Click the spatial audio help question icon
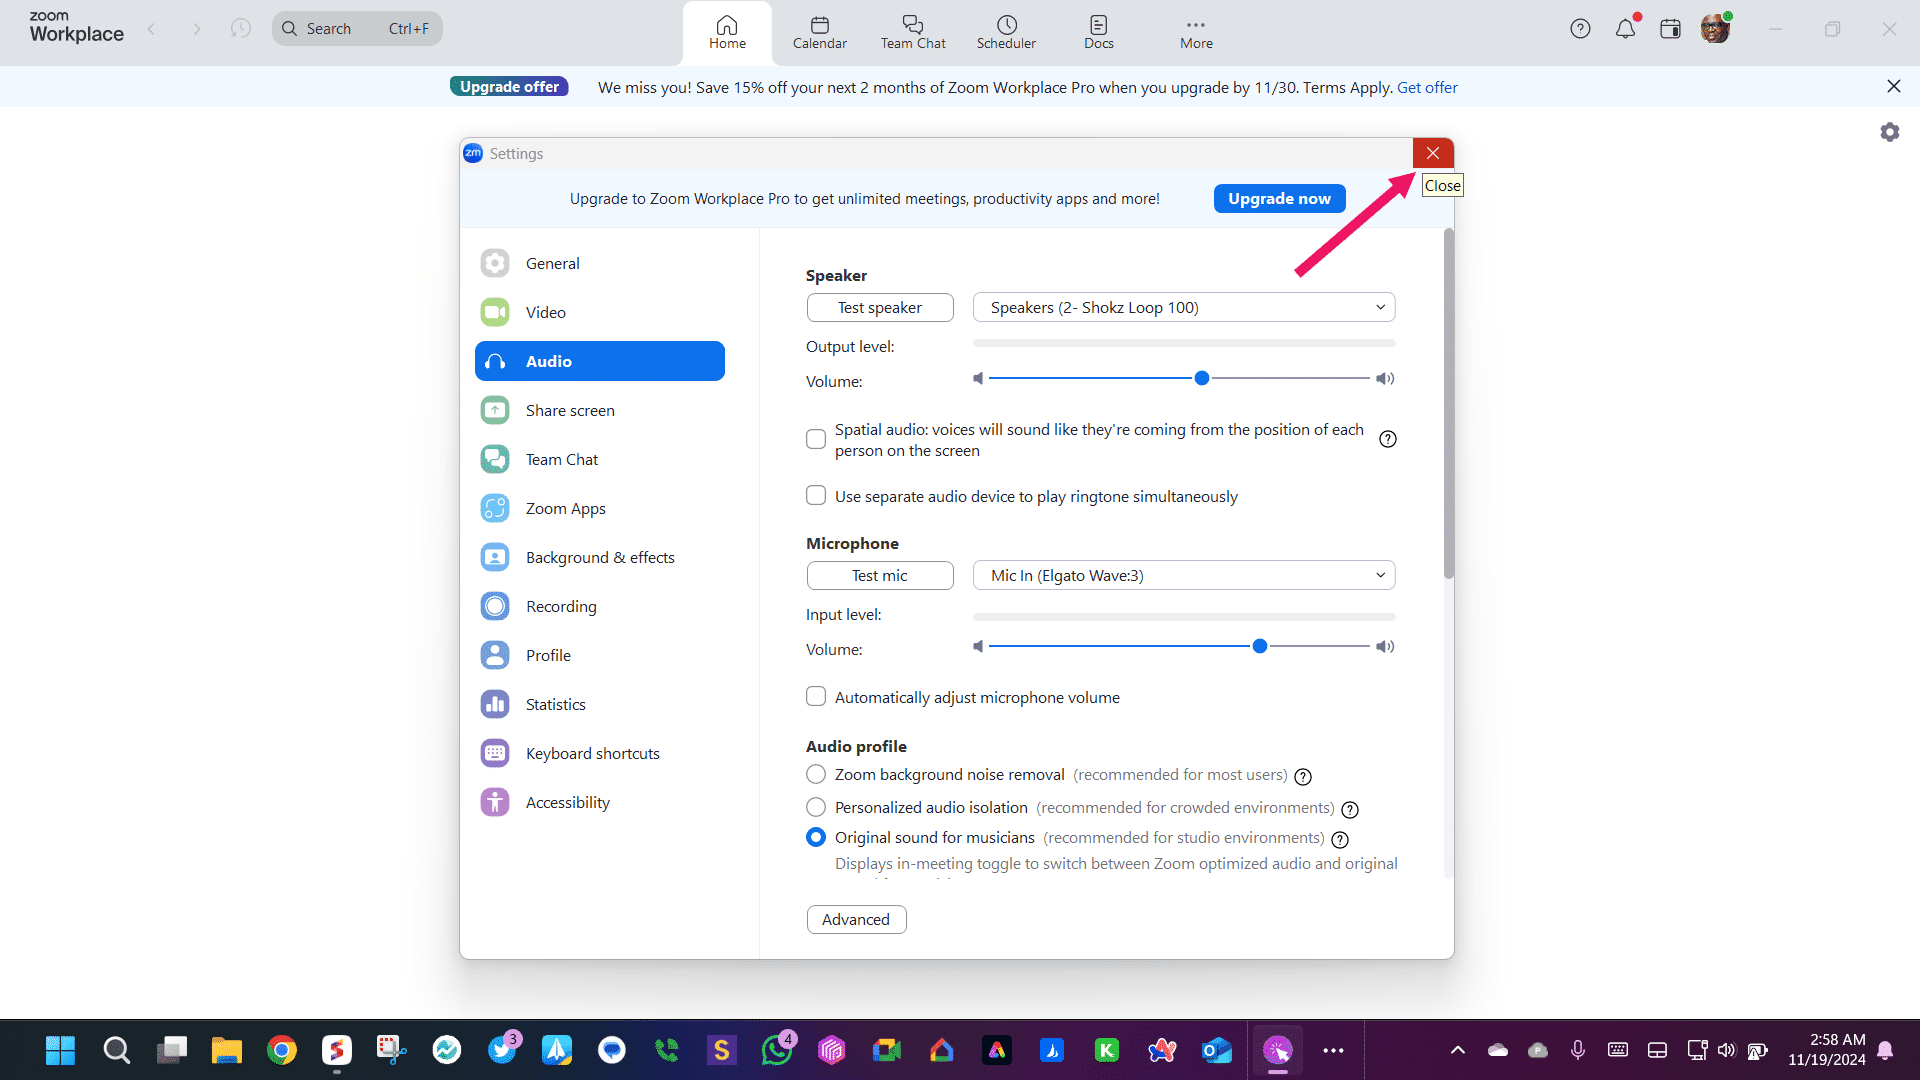Image resolution: width=1920 pixels, height=1080 pixels. point(1388,439)
